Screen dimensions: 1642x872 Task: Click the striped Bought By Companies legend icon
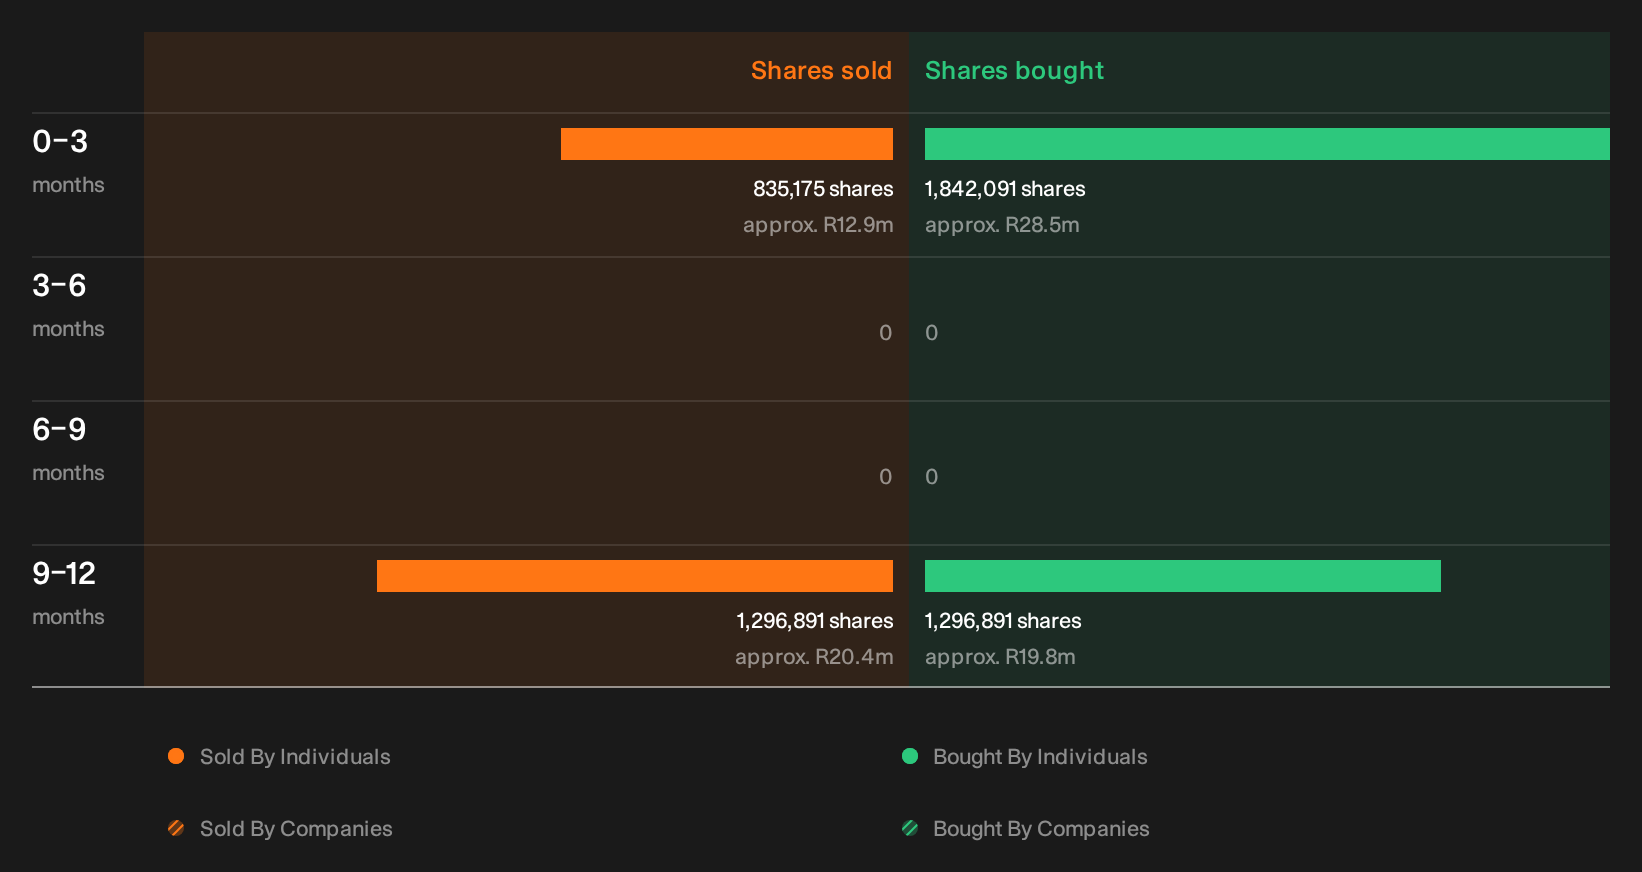tap(910, 828)
